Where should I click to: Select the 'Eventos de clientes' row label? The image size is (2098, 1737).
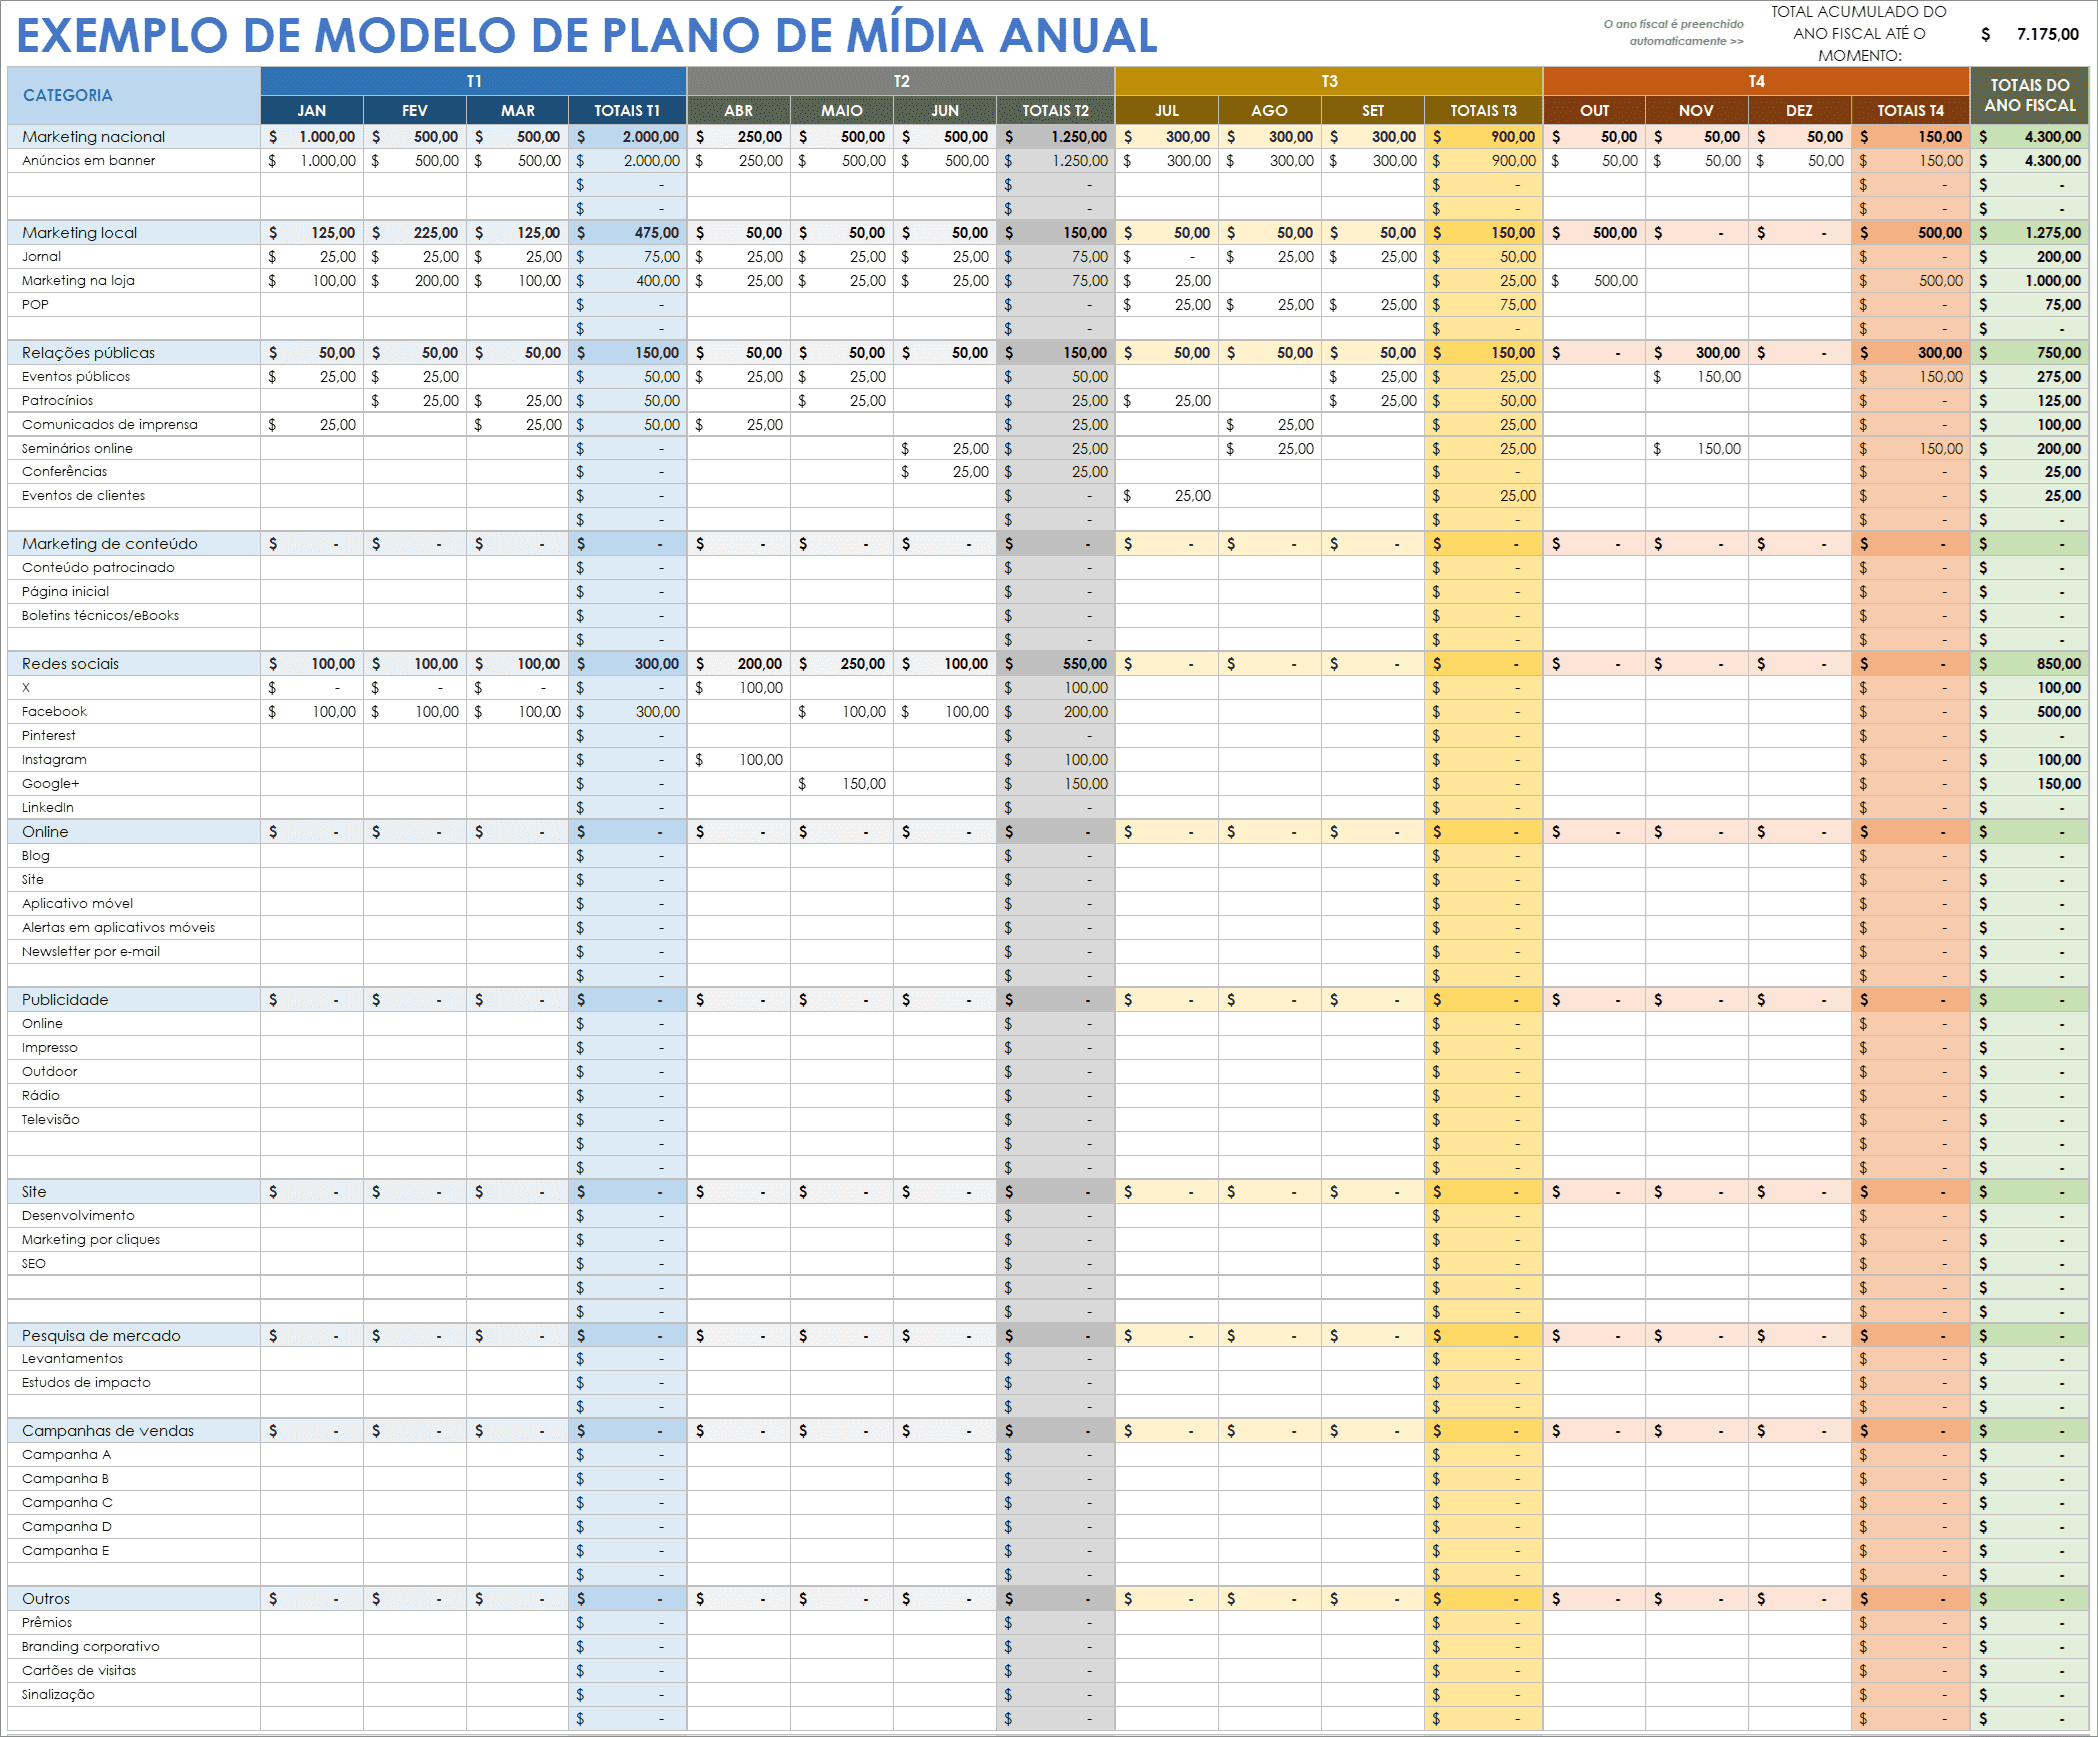84,495
